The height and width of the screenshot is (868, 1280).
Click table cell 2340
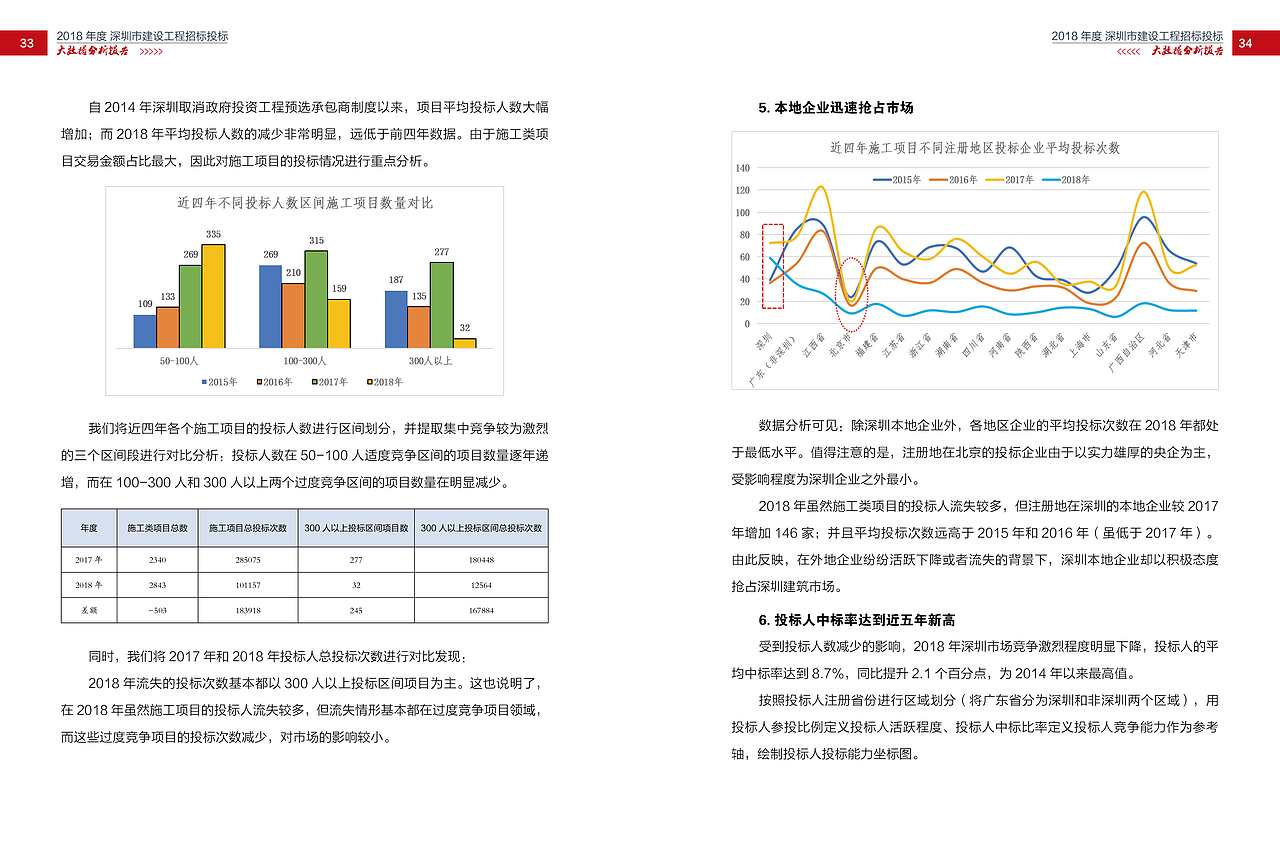tap(157, 560)
